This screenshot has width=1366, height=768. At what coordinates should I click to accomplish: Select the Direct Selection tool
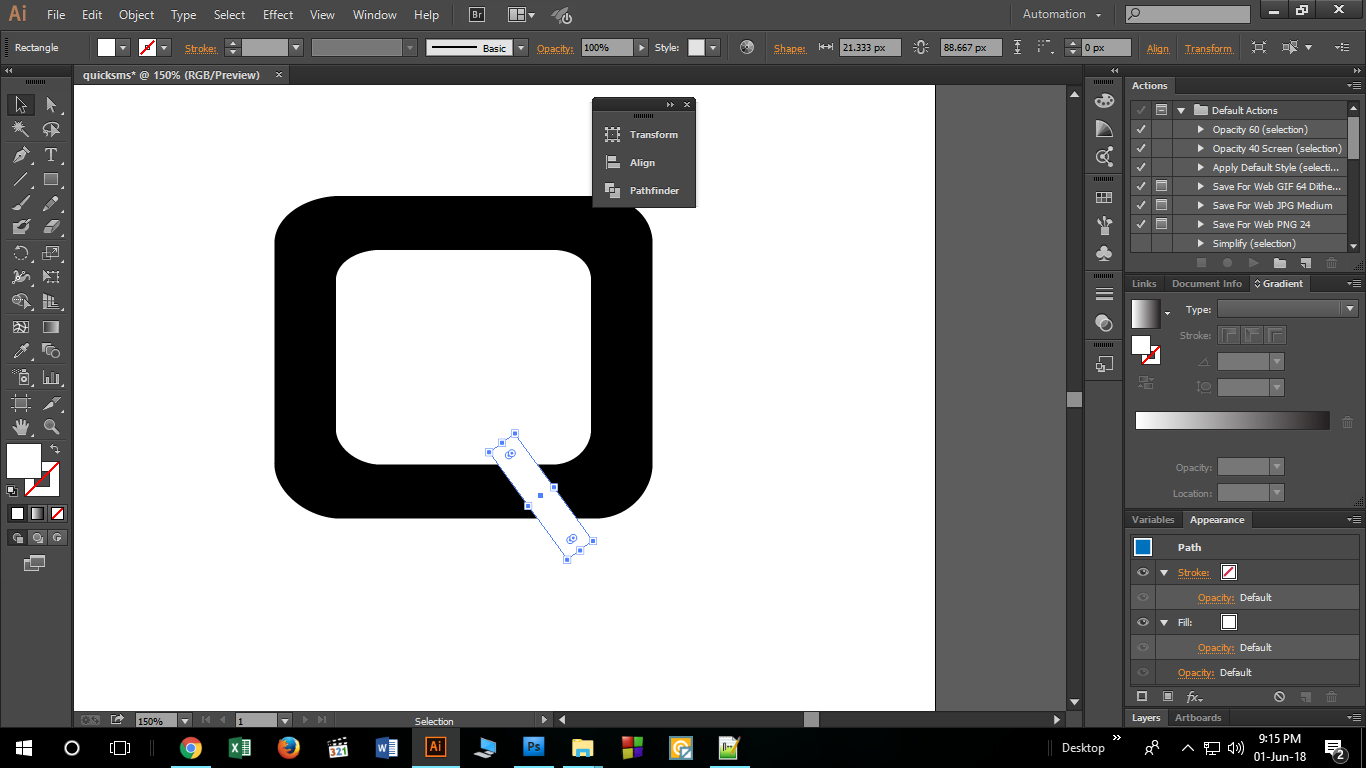coord(51,104)
